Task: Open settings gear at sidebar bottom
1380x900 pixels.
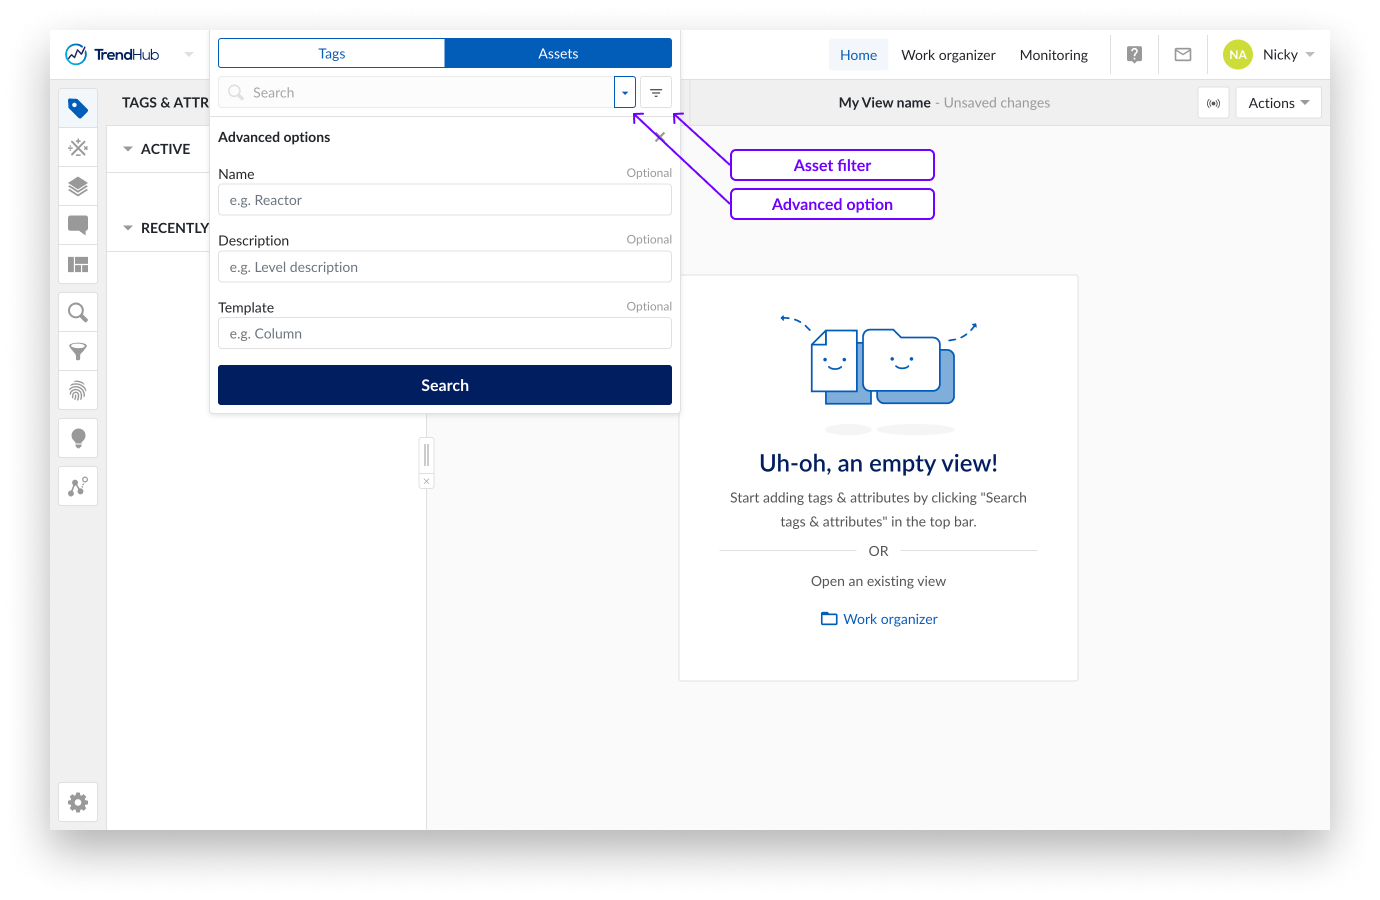Action: pos(78,802)
